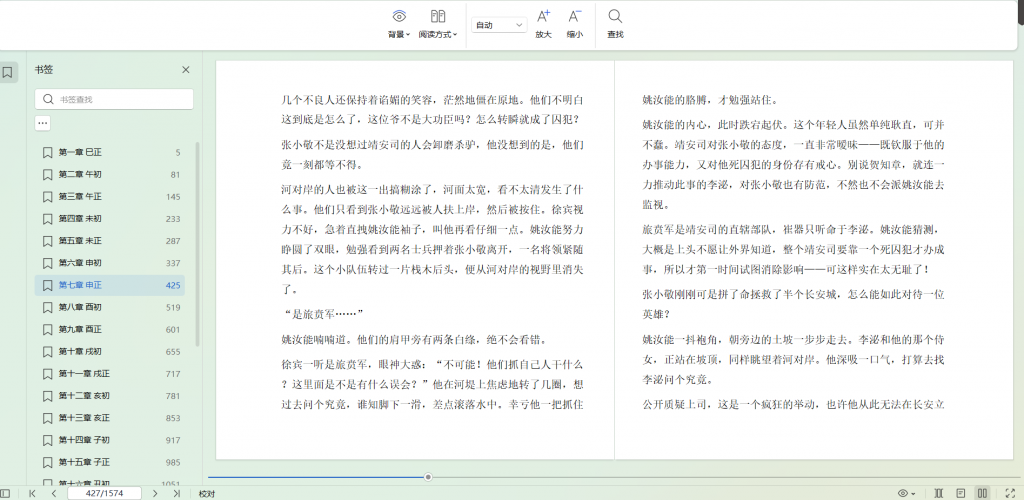Select highlighted bookmark 第七章 申正
1024x500 pixels.
pos(110,285)
